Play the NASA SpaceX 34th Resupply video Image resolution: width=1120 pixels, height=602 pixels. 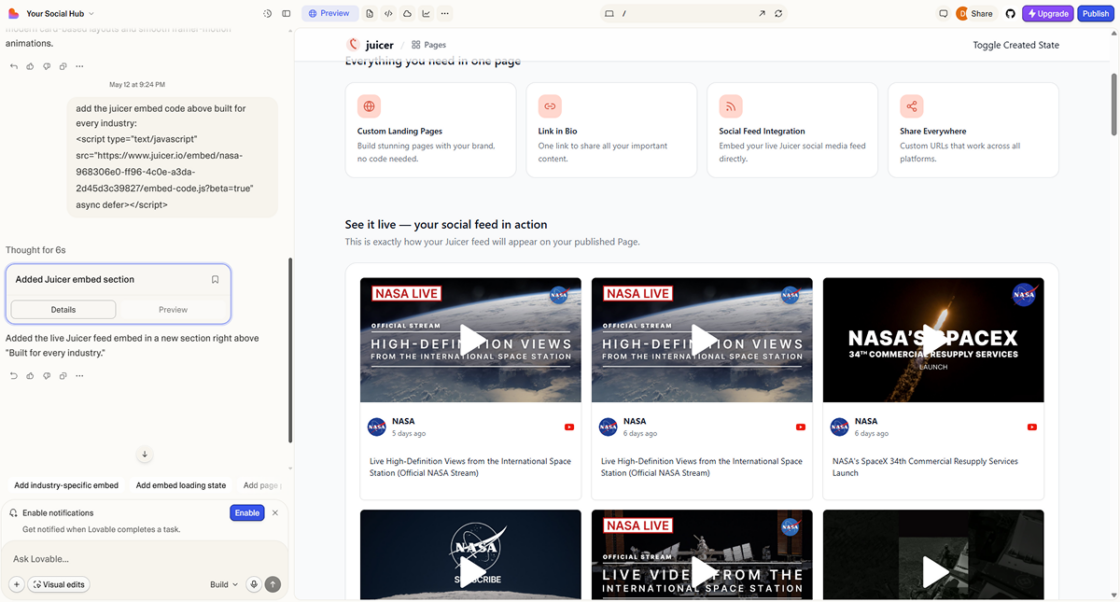click(x=934, y=340)
